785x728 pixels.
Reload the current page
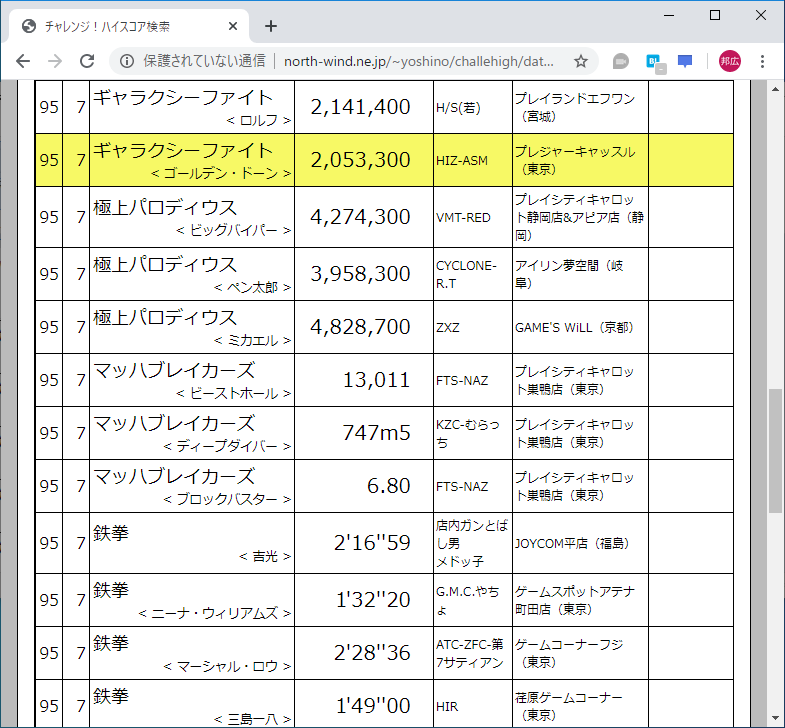pos(87,61)
